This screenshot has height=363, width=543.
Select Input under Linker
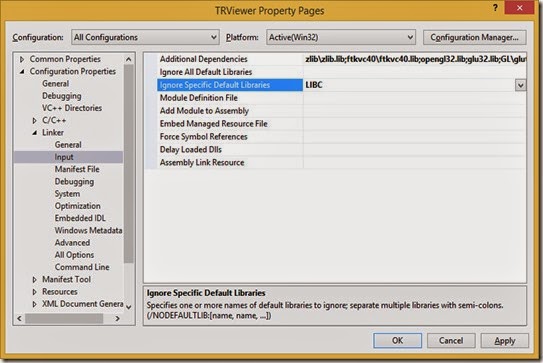pos(64,157)
